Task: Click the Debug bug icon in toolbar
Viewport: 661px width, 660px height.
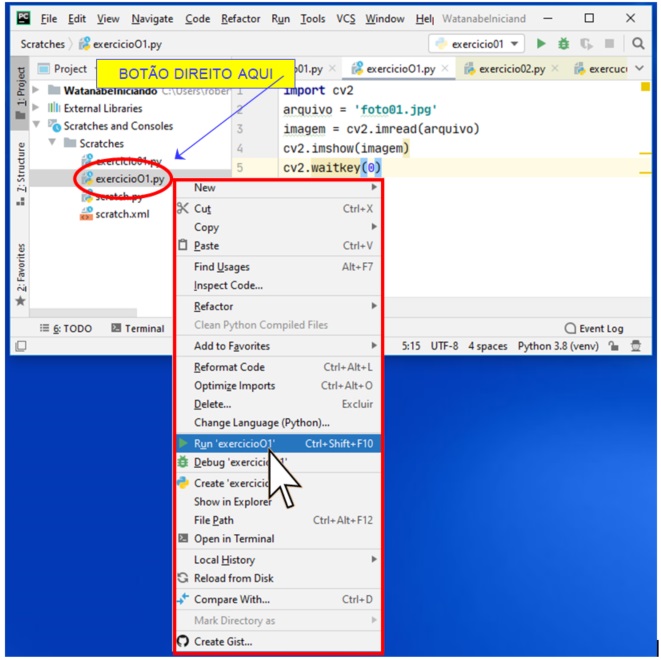Action: tap(563, 44)
